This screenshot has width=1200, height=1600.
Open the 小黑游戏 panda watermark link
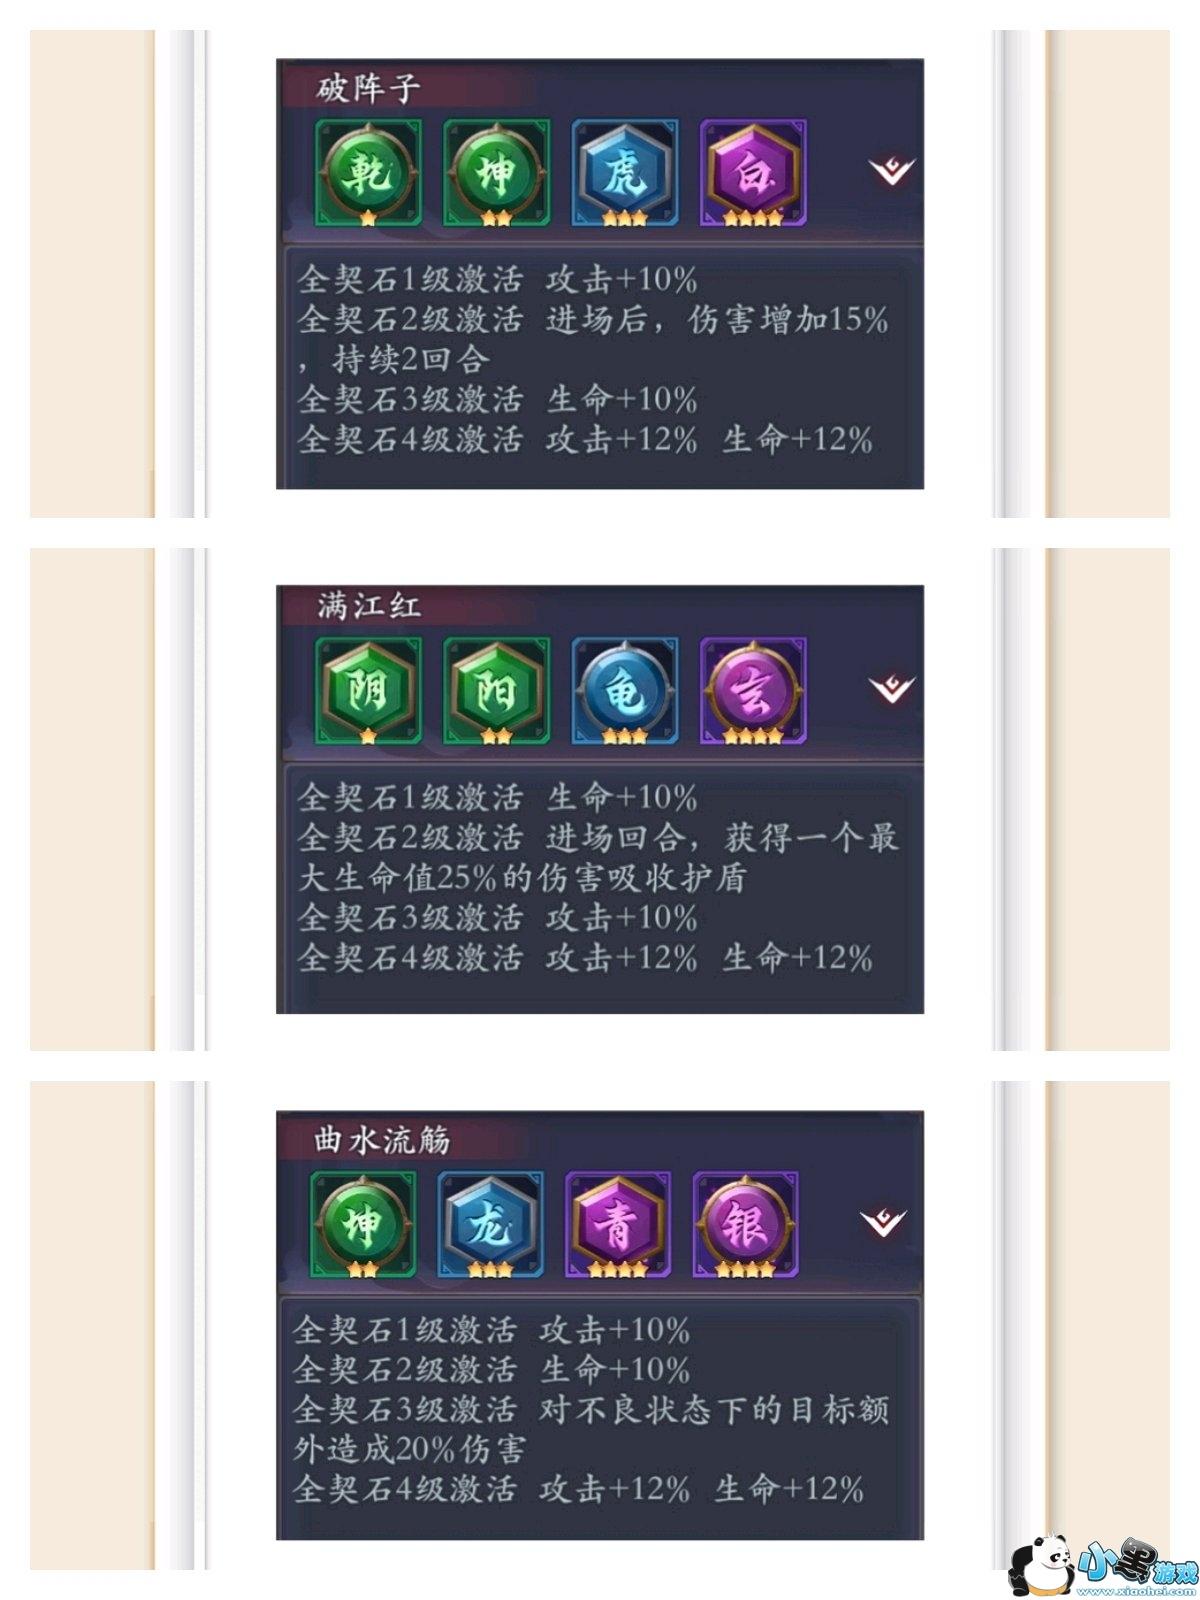point(1102,1564)
